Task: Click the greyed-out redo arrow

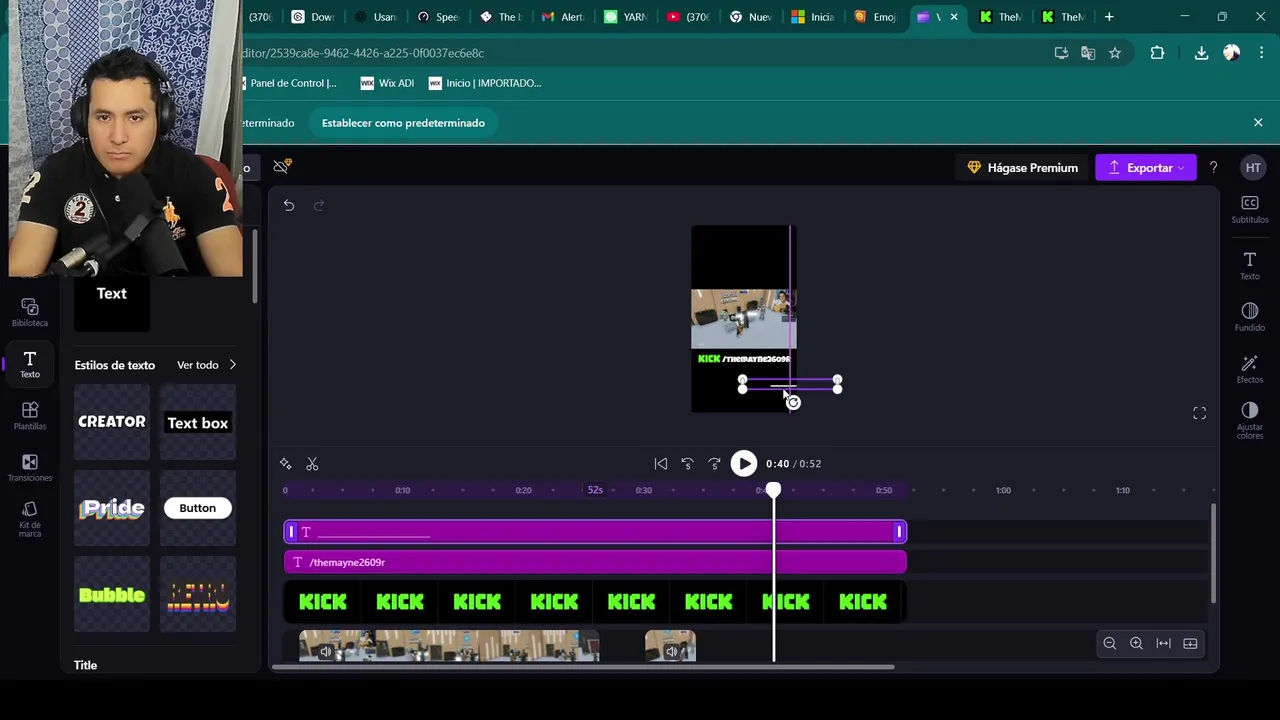Action: pyautogui.click(x=319, y=205)
